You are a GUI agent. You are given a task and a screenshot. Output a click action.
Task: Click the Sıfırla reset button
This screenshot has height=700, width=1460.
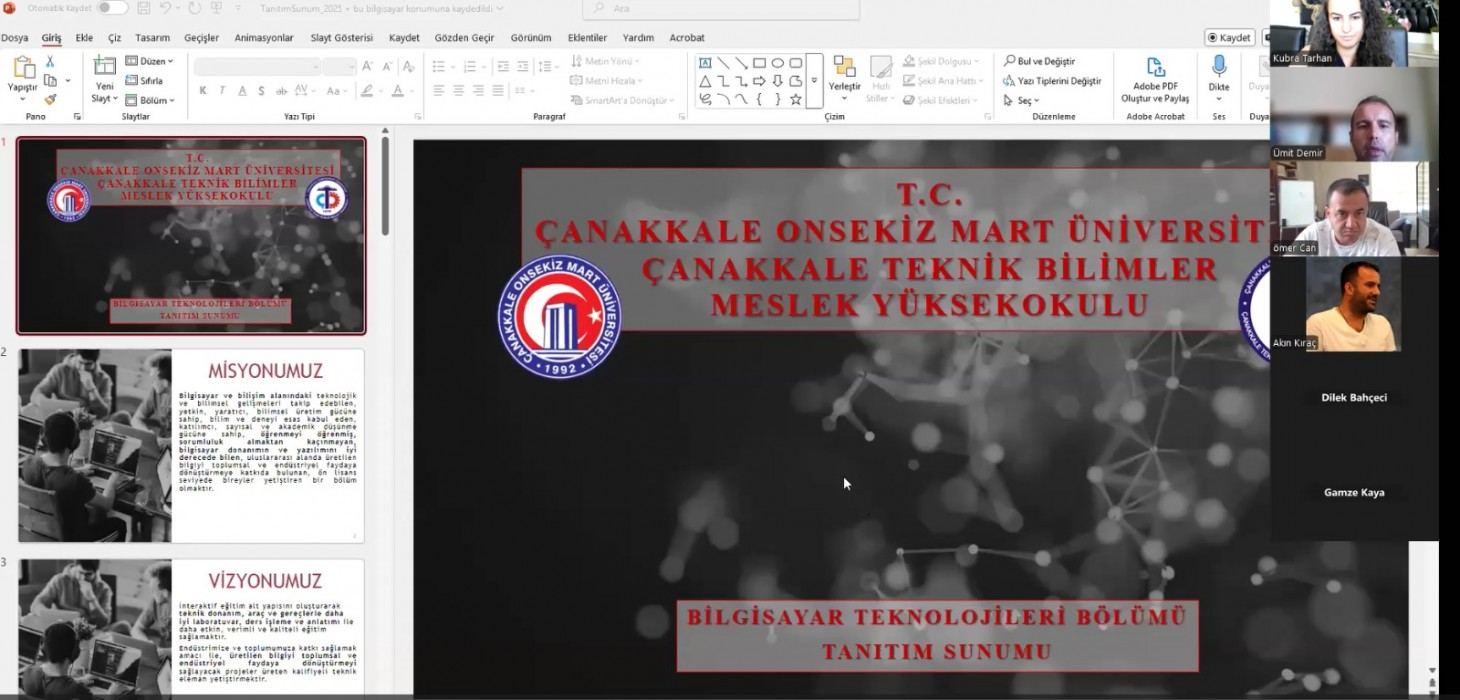[145, 81]
